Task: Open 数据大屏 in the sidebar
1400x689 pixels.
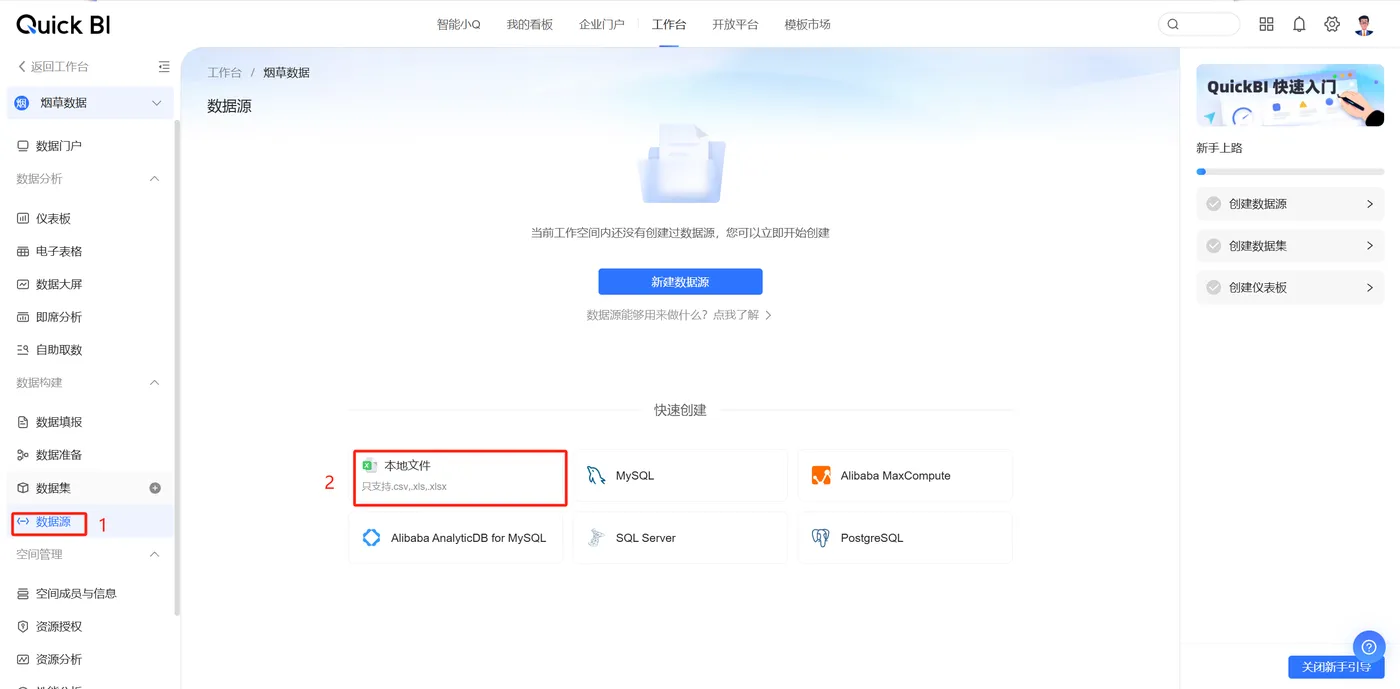Action: [x=59, y=284]
